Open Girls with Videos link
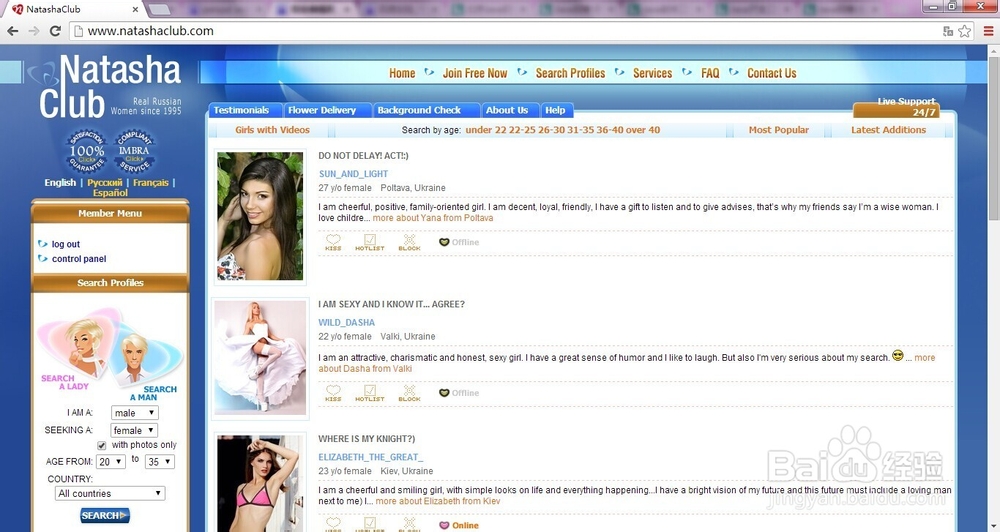This screenshot has height=532, width=1000. 272,130
